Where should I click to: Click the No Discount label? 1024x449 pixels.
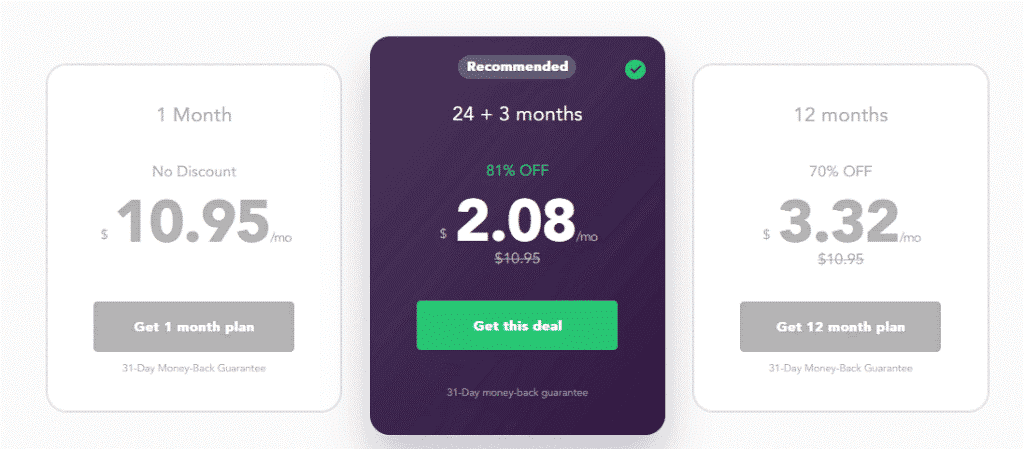click(194, 172)
